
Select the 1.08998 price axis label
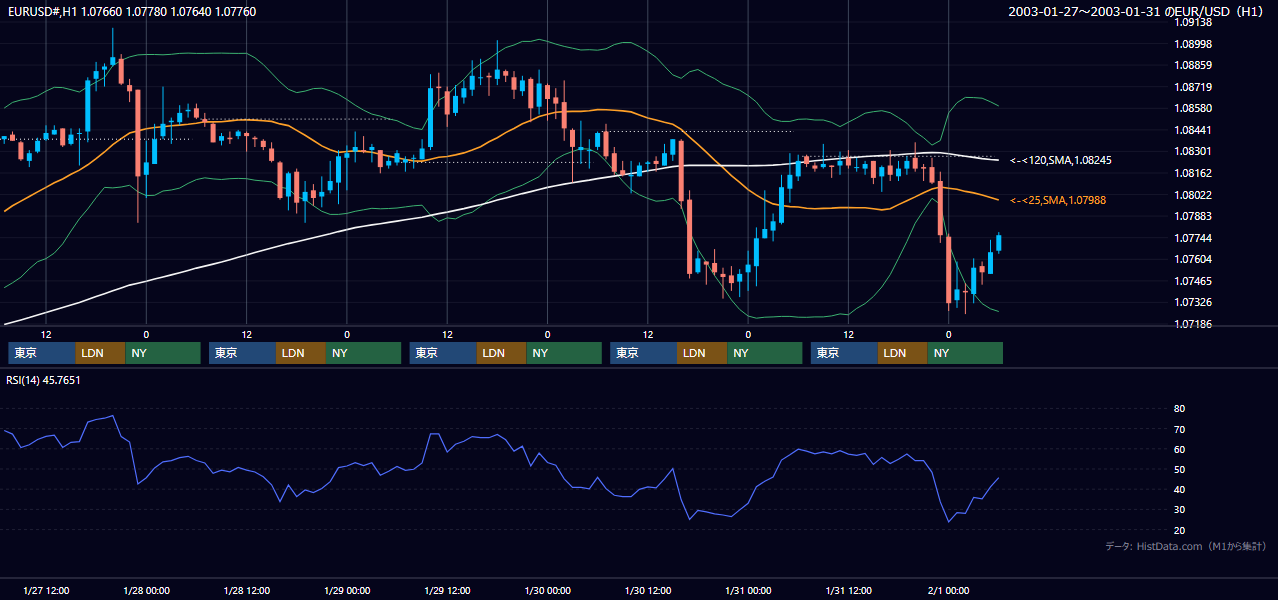click(x=1193, y=44)
